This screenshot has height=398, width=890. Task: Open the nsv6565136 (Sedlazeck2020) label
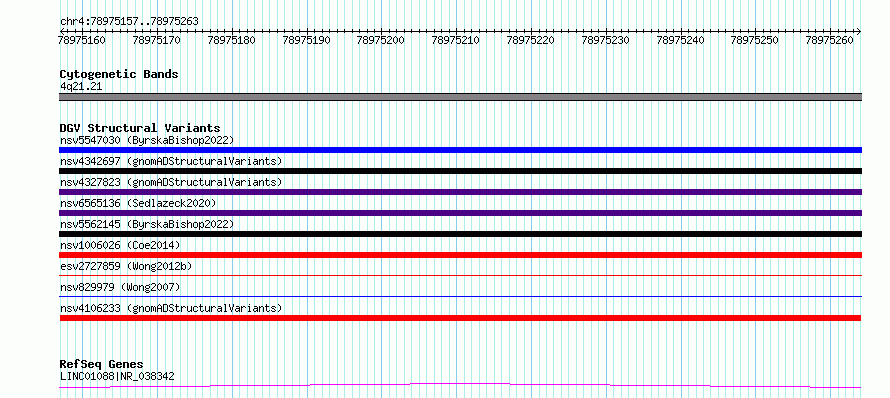[x=138, y=203]
